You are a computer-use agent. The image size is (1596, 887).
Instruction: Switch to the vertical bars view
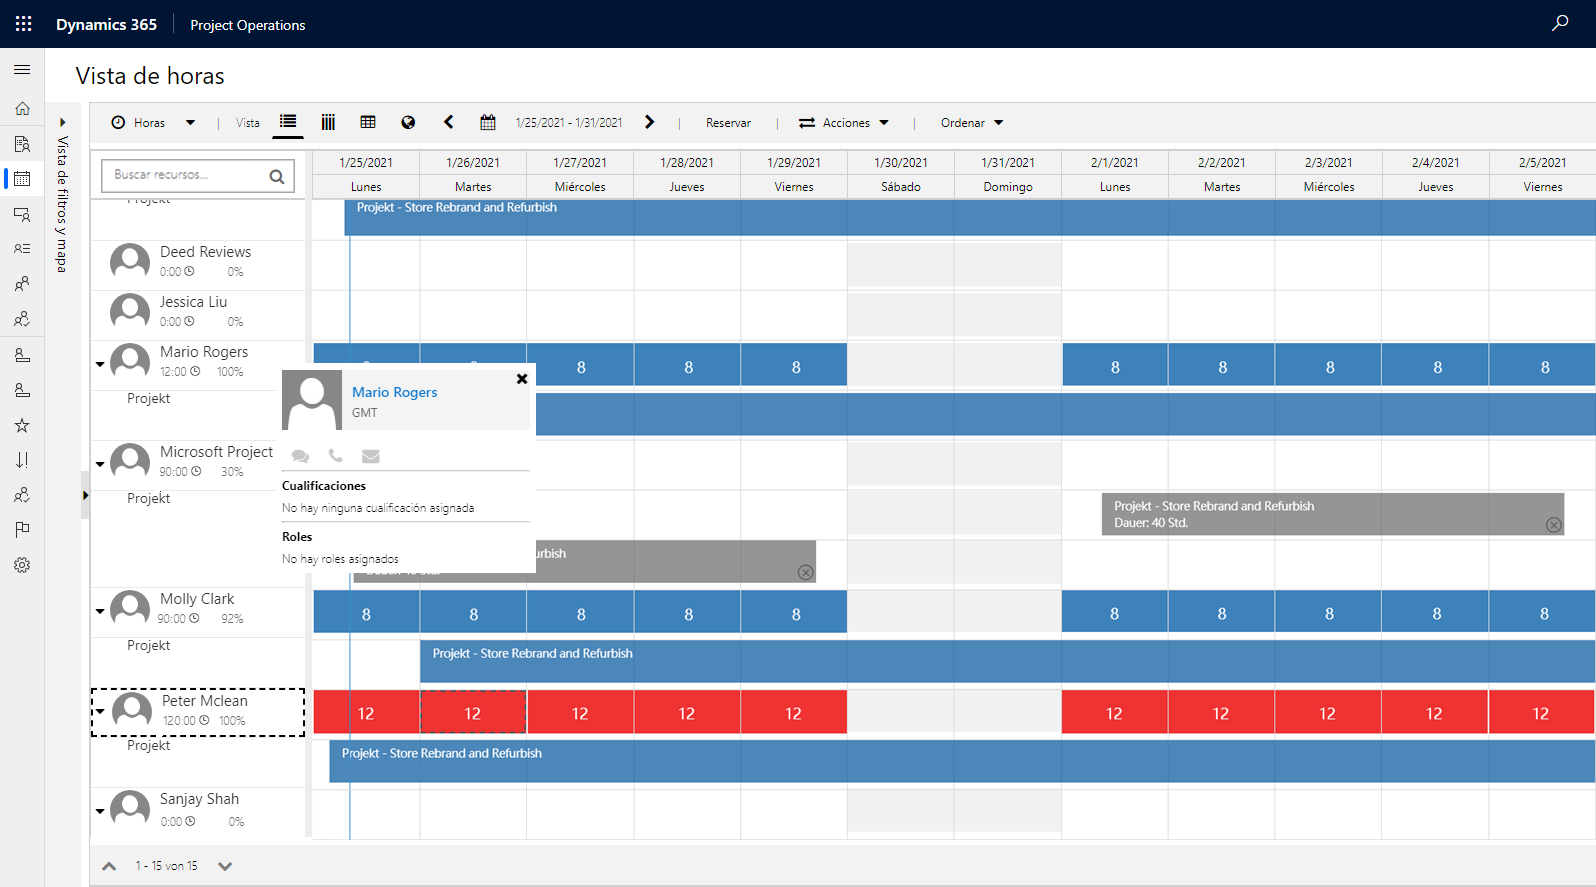pos(328,122)
